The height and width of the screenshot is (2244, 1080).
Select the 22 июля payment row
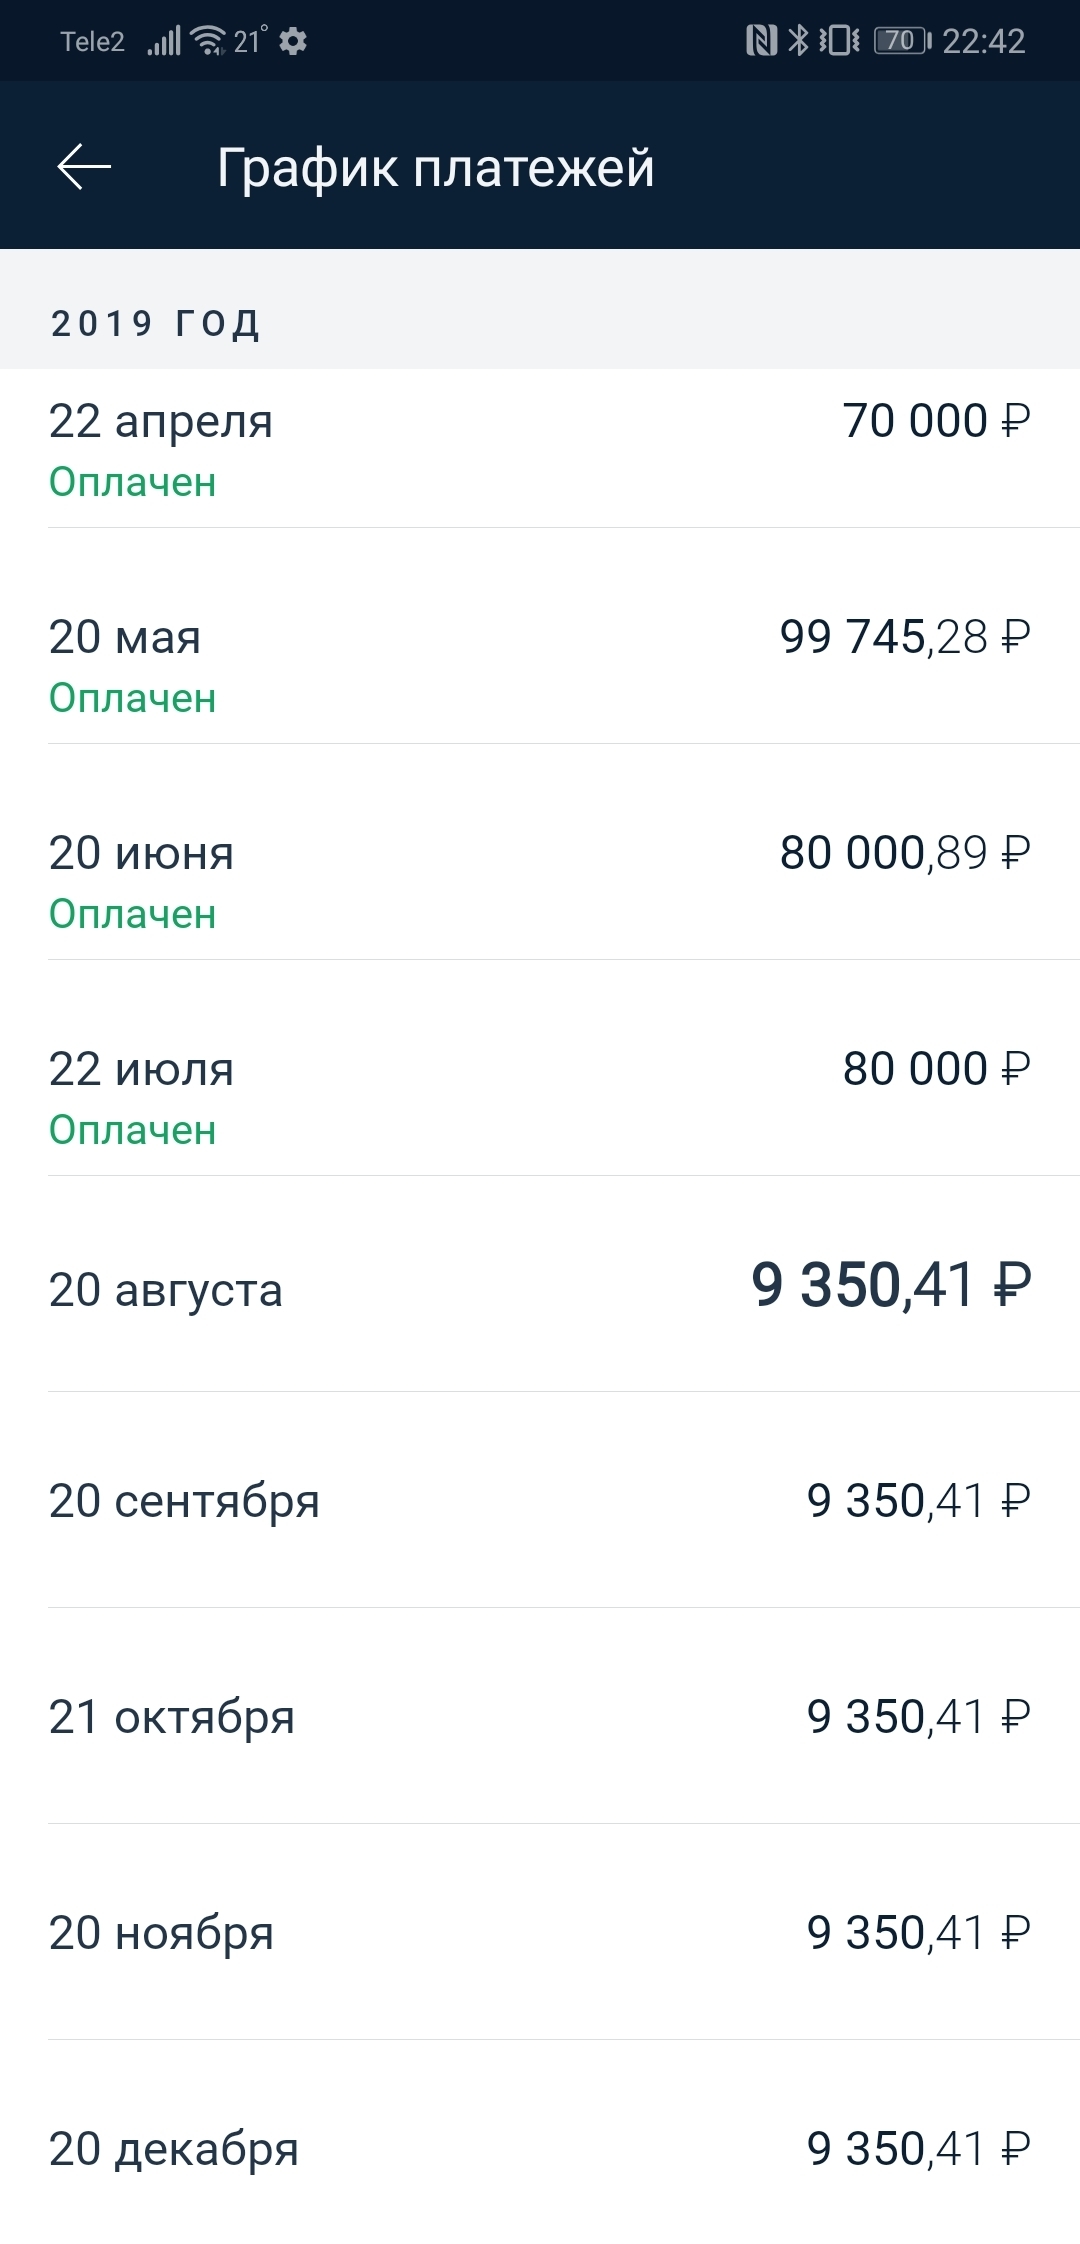click(x=540, y=1096)
